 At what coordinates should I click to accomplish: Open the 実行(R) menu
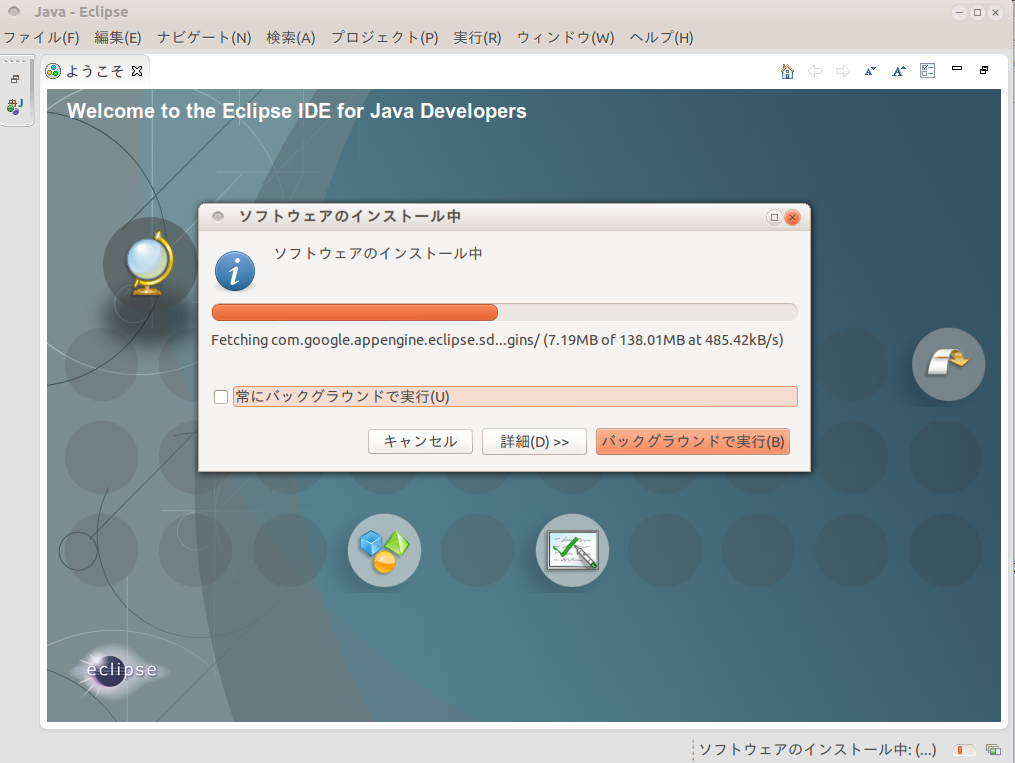pyautogui.click(x=477, y=38)
